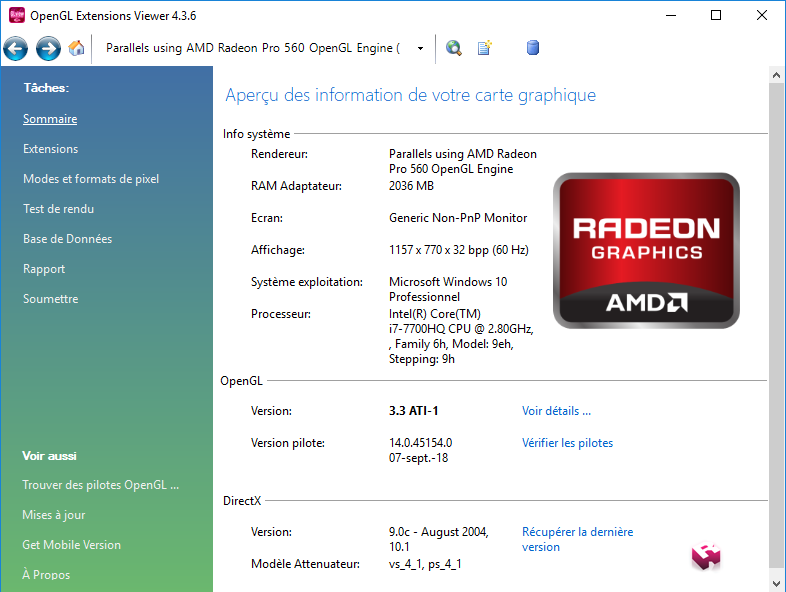Click the page heading Aperçu des information
Image resolution: width=786 pixels, height=592 pixels.
pos(411,95)
